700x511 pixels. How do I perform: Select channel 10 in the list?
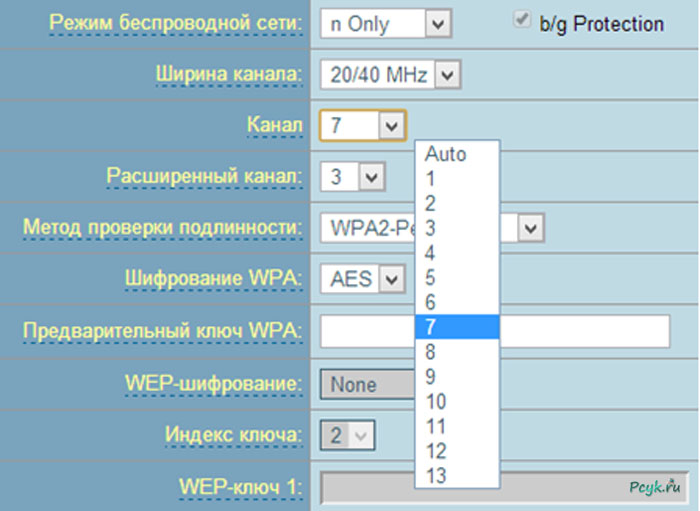pos(457,401)
